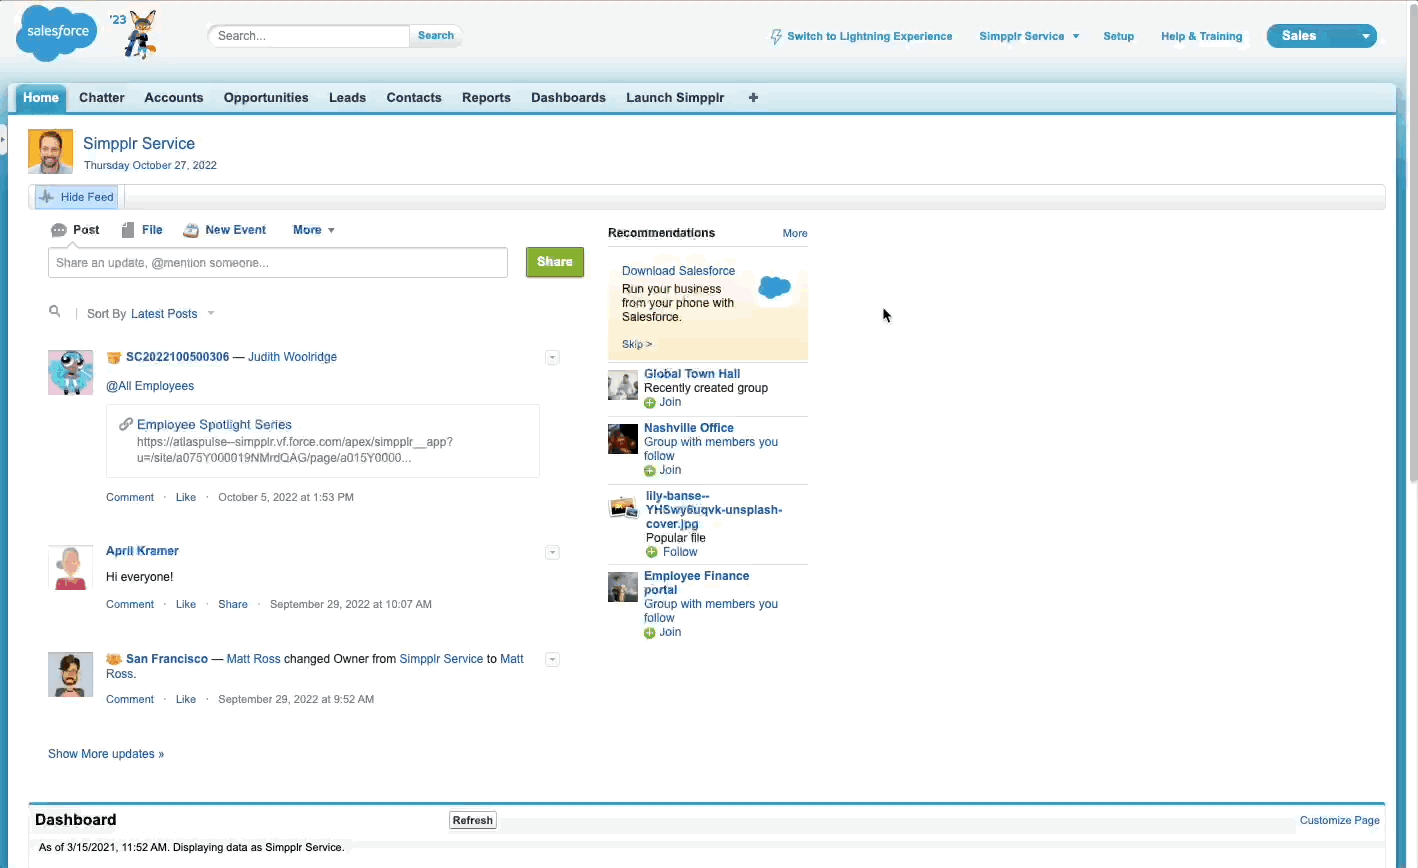Open the action menu arrow on the San Francisco post
Screen dimensions: 1418x868
tap(552, 660)
